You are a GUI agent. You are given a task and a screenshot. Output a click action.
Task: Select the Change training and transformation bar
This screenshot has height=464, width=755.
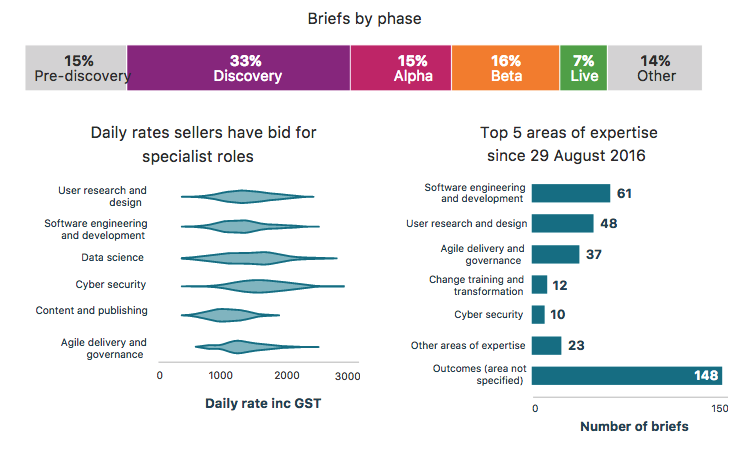[539, 285]
